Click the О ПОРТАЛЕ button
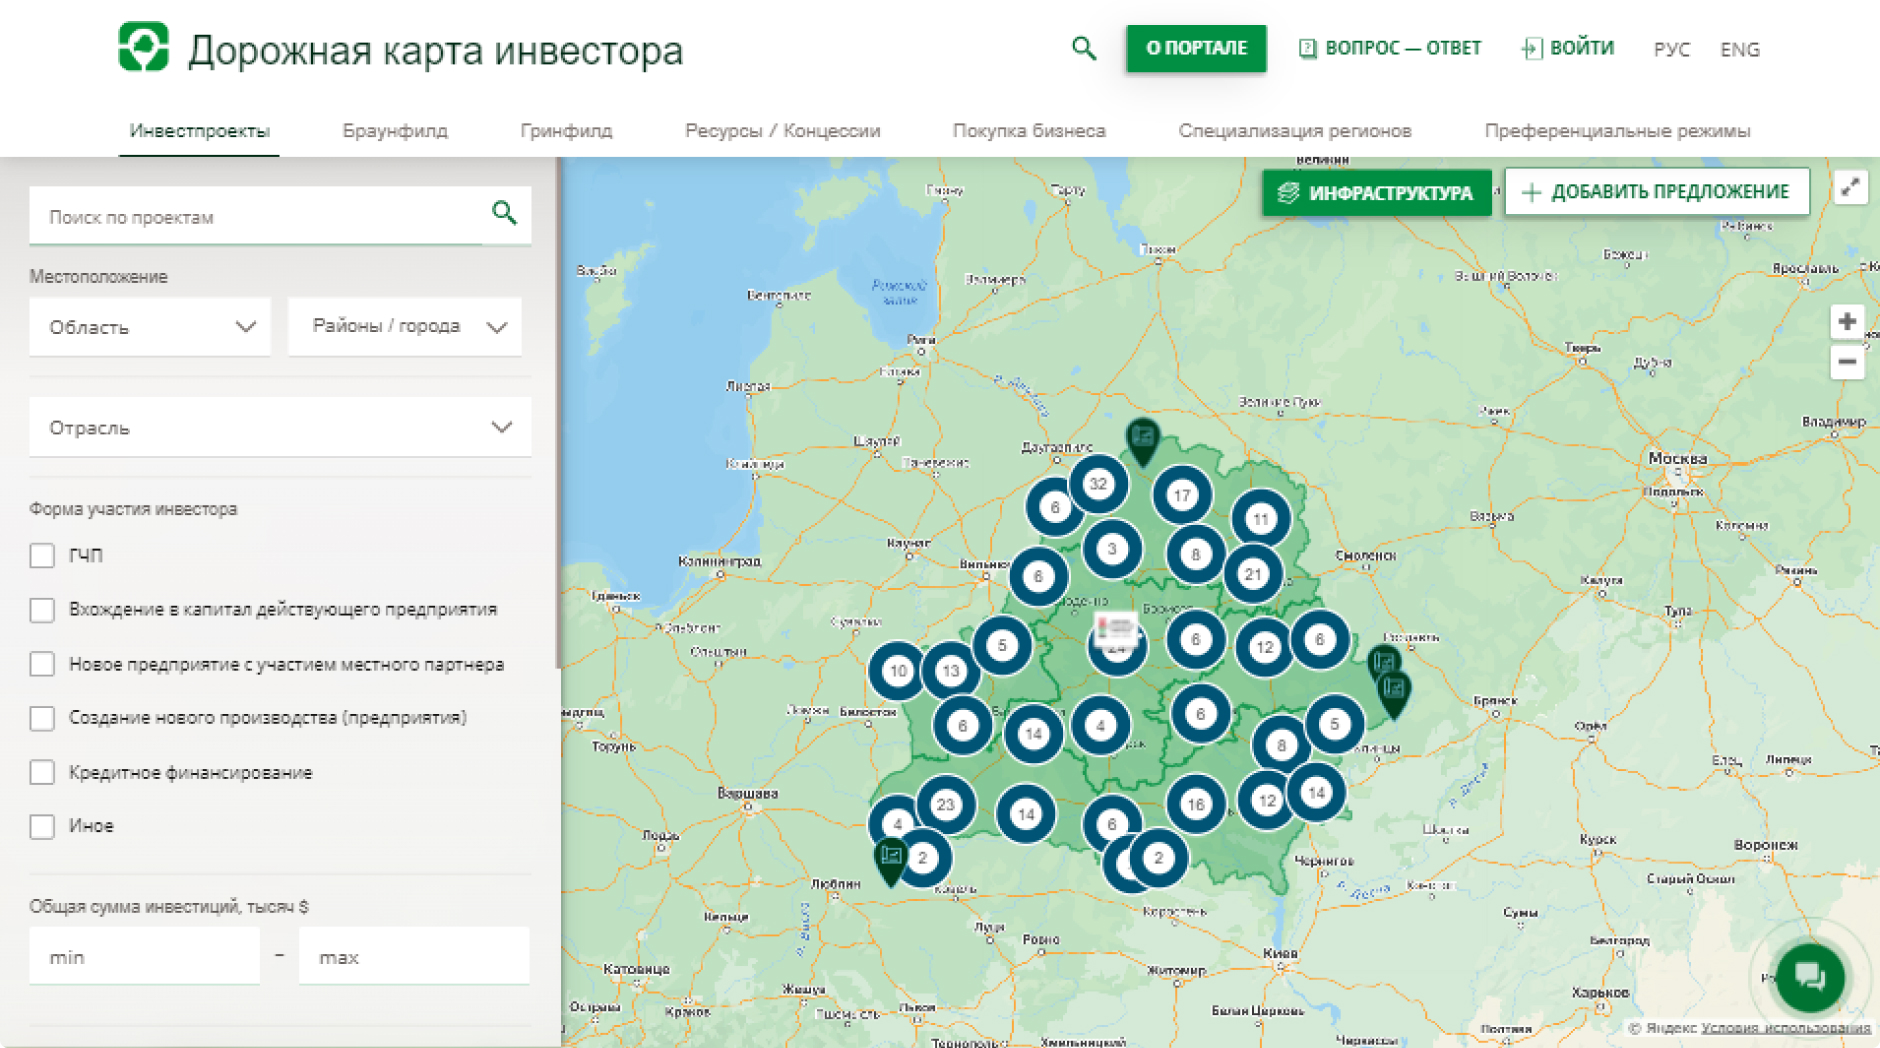This screenshot has height=1048, width=1880. tap(1196, 48)
